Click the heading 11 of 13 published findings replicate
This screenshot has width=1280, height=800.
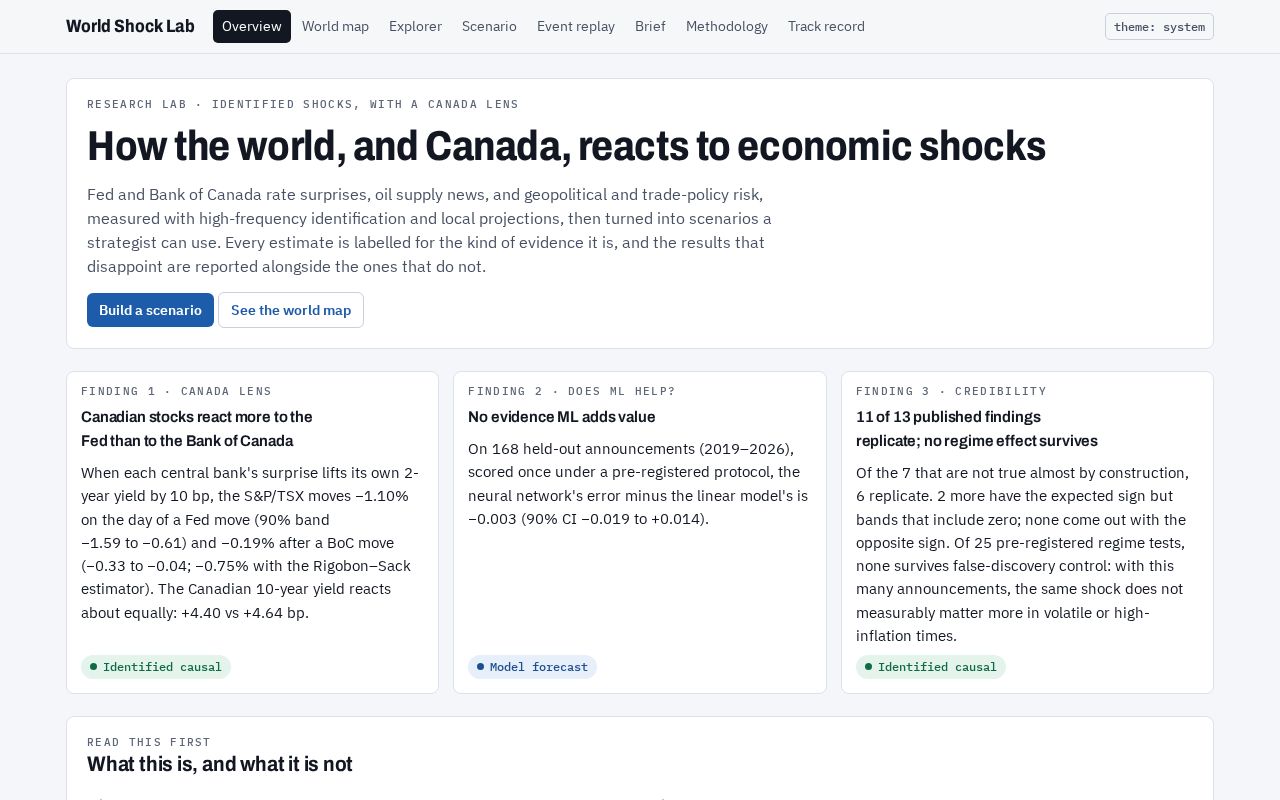(977, 429)
